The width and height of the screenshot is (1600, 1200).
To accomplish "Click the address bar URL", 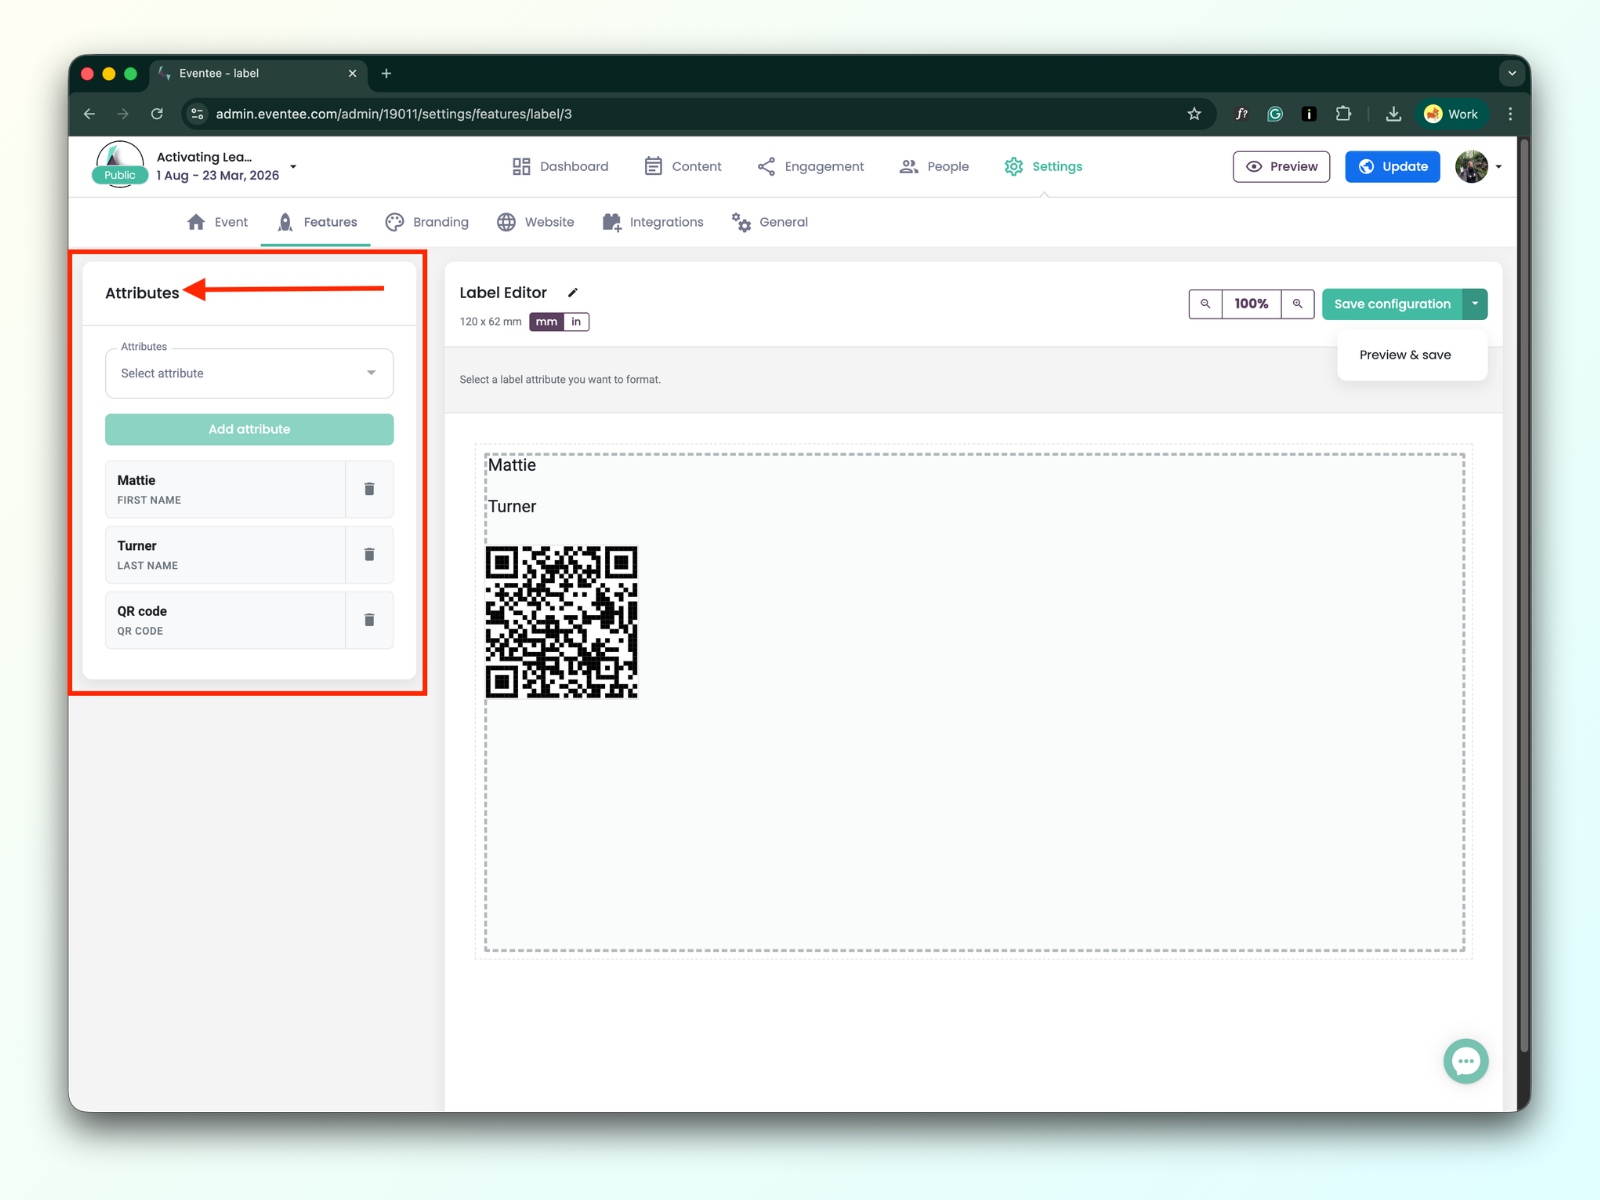I will tap(394, 114).
